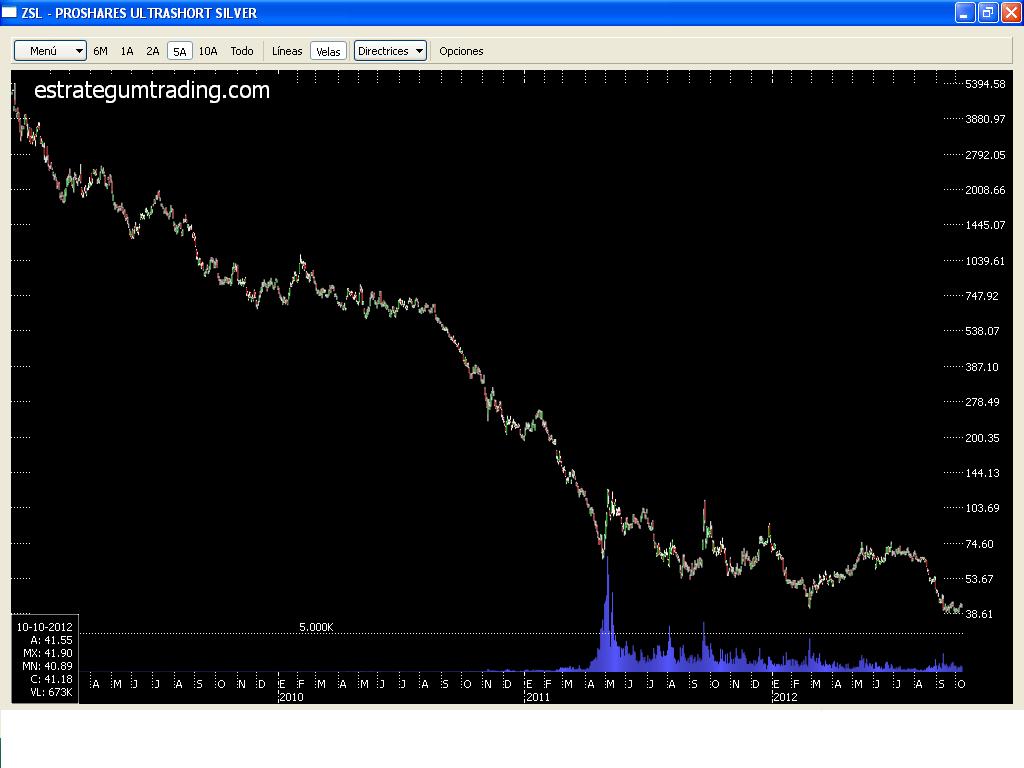
Task: Click the 1445.07 price axis label
Action: (985, 225)
